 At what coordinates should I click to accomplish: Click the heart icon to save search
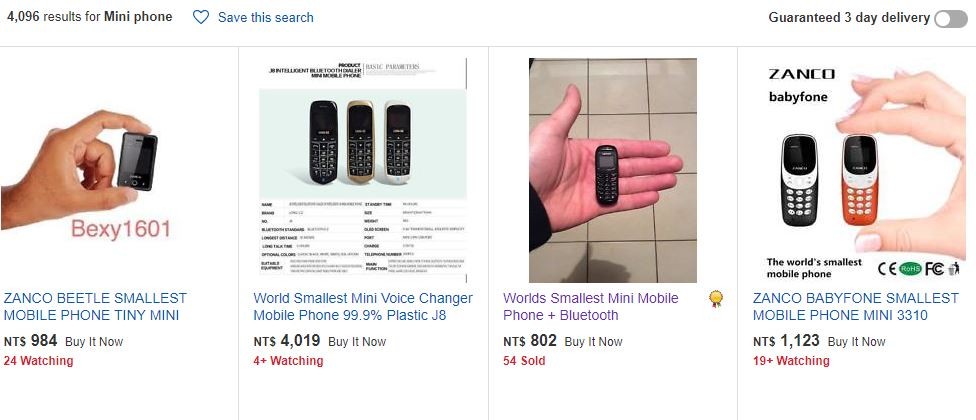tap(201, 17)
